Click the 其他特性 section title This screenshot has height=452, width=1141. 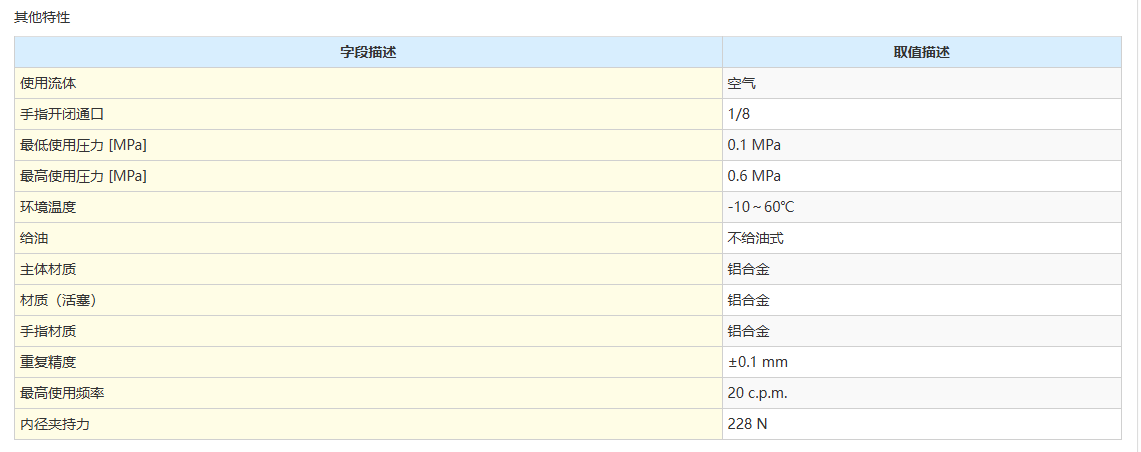[42, 18]
